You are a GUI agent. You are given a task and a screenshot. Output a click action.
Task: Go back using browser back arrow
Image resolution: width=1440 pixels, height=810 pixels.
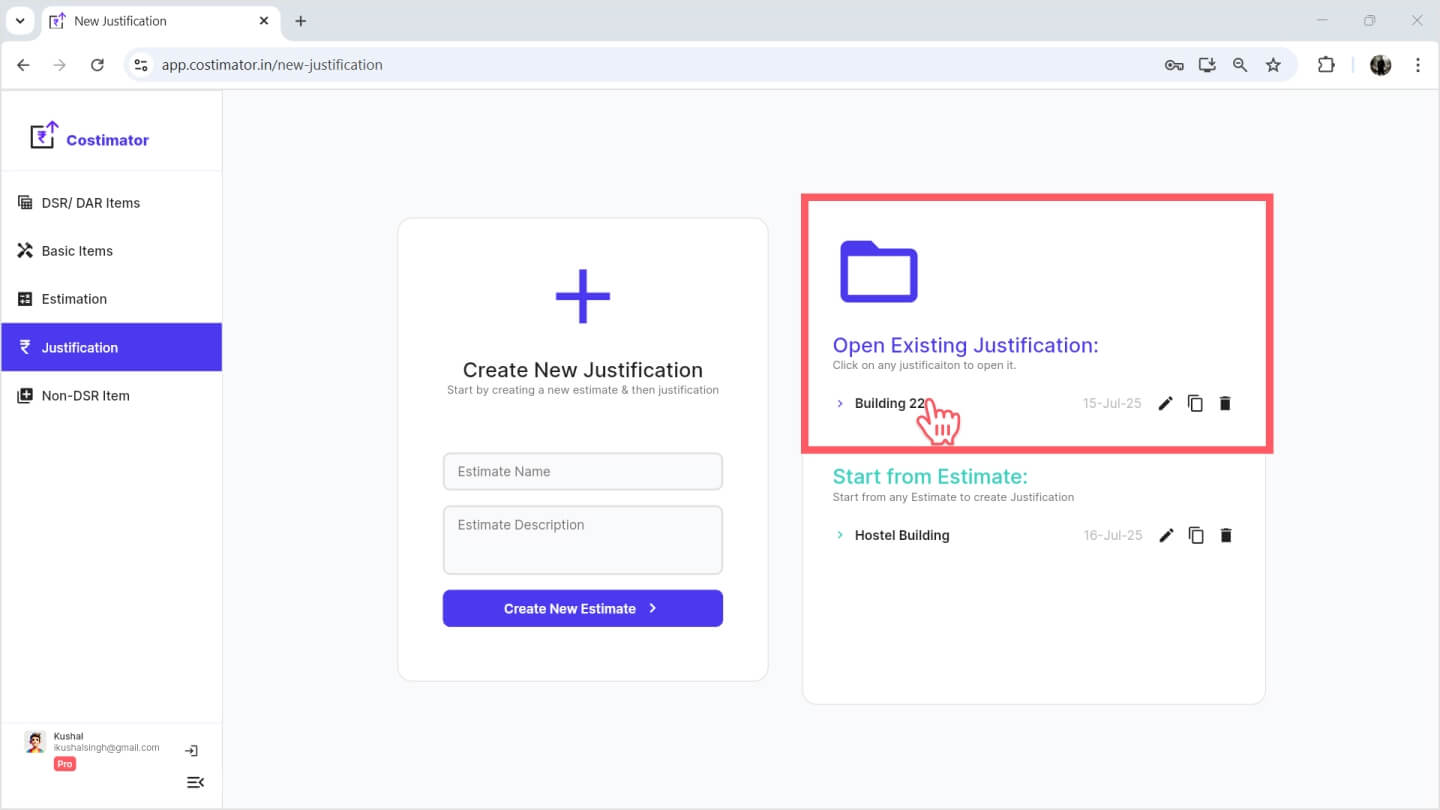(24, 65)
